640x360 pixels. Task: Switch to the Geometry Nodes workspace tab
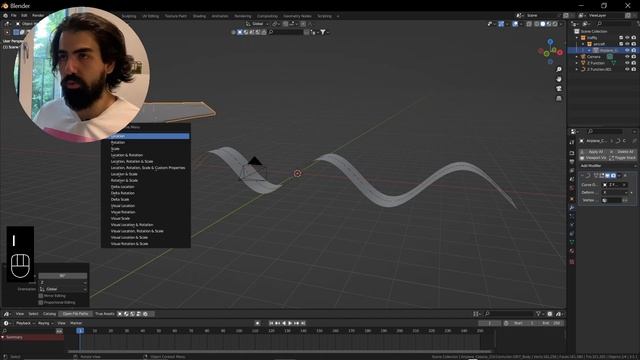(297, 16)
